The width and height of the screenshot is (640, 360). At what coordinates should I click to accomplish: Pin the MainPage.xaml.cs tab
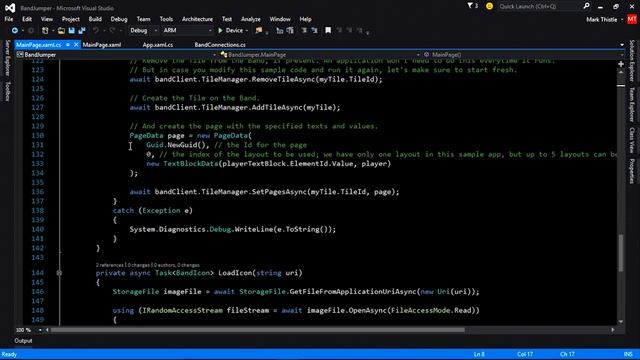point(68,44)
